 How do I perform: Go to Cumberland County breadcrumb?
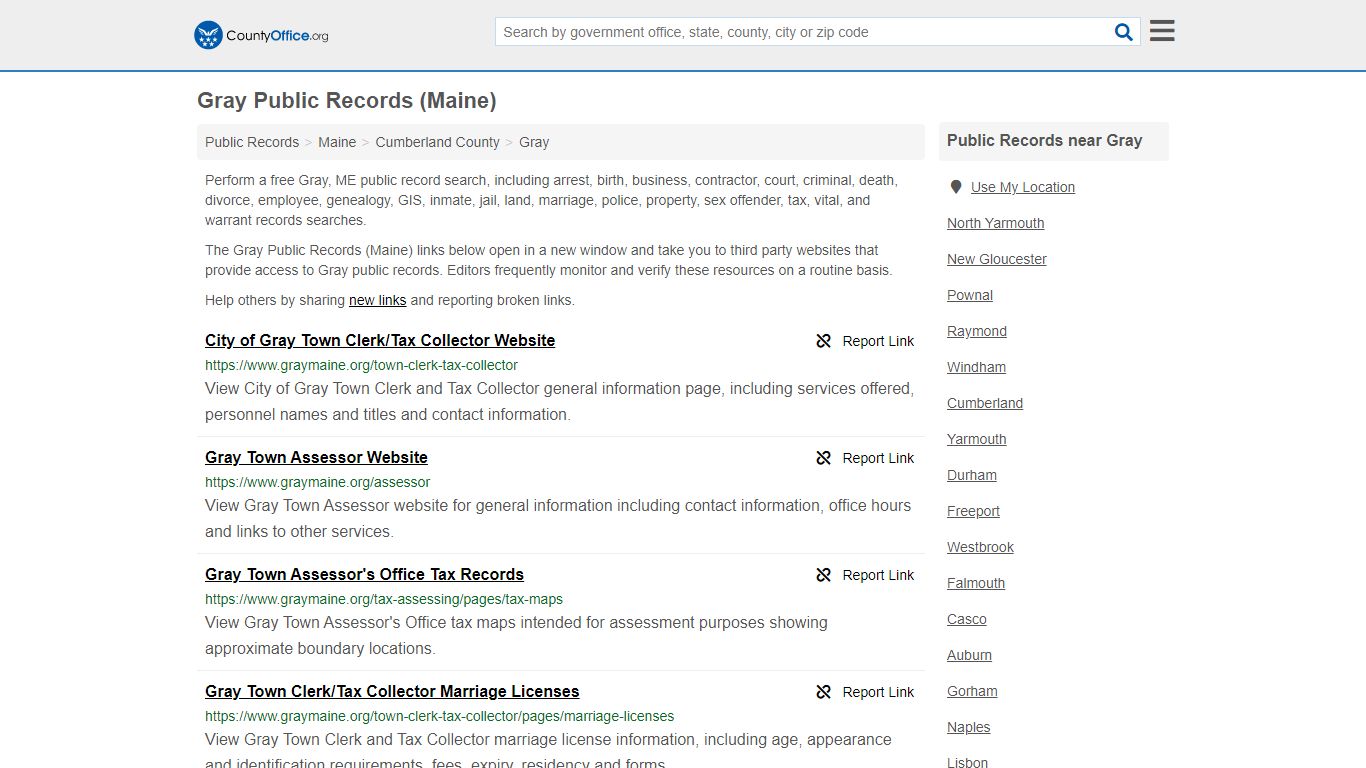tap(437, 142)
